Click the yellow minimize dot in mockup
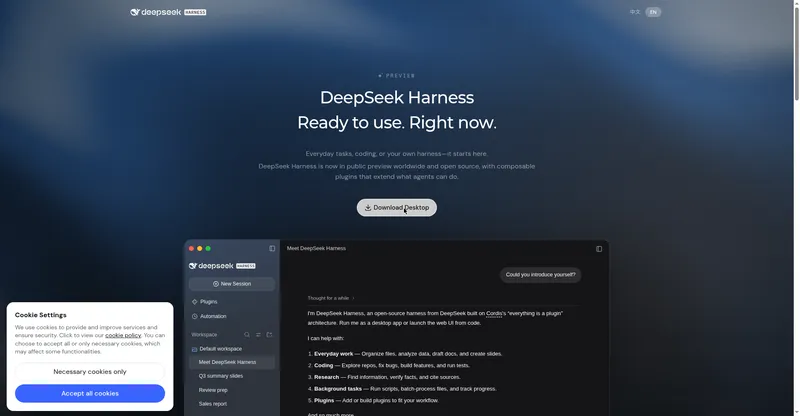The image size is (800, 416). [x=199, y=249]
